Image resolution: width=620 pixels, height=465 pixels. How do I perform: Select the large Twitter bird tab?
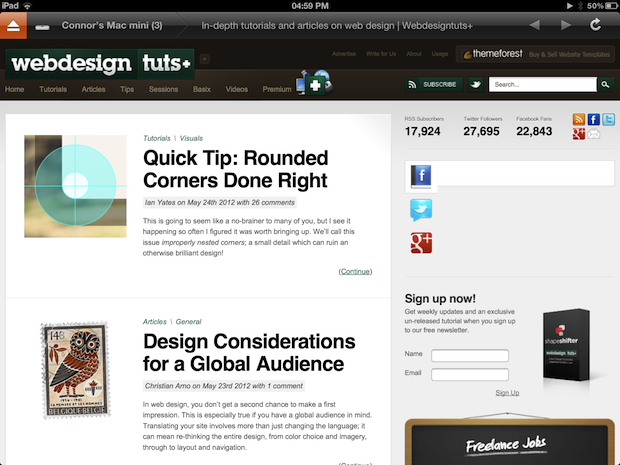[x=421, y=210]
